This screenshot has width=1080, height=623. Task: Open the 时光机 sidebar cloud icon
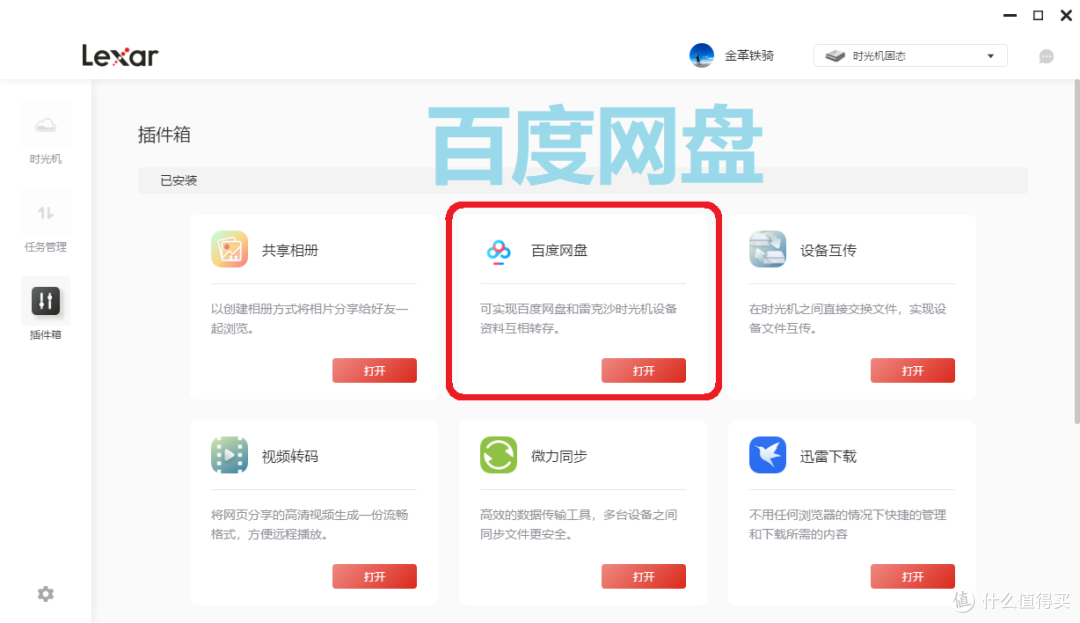(45, 125)
